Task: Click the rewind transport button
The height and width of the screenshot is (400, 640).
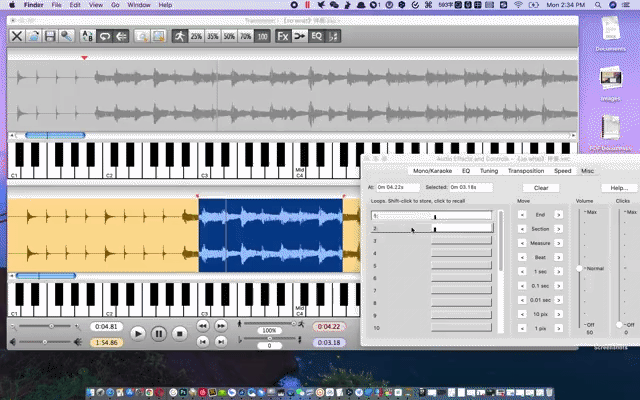Action: pos(202,326)
